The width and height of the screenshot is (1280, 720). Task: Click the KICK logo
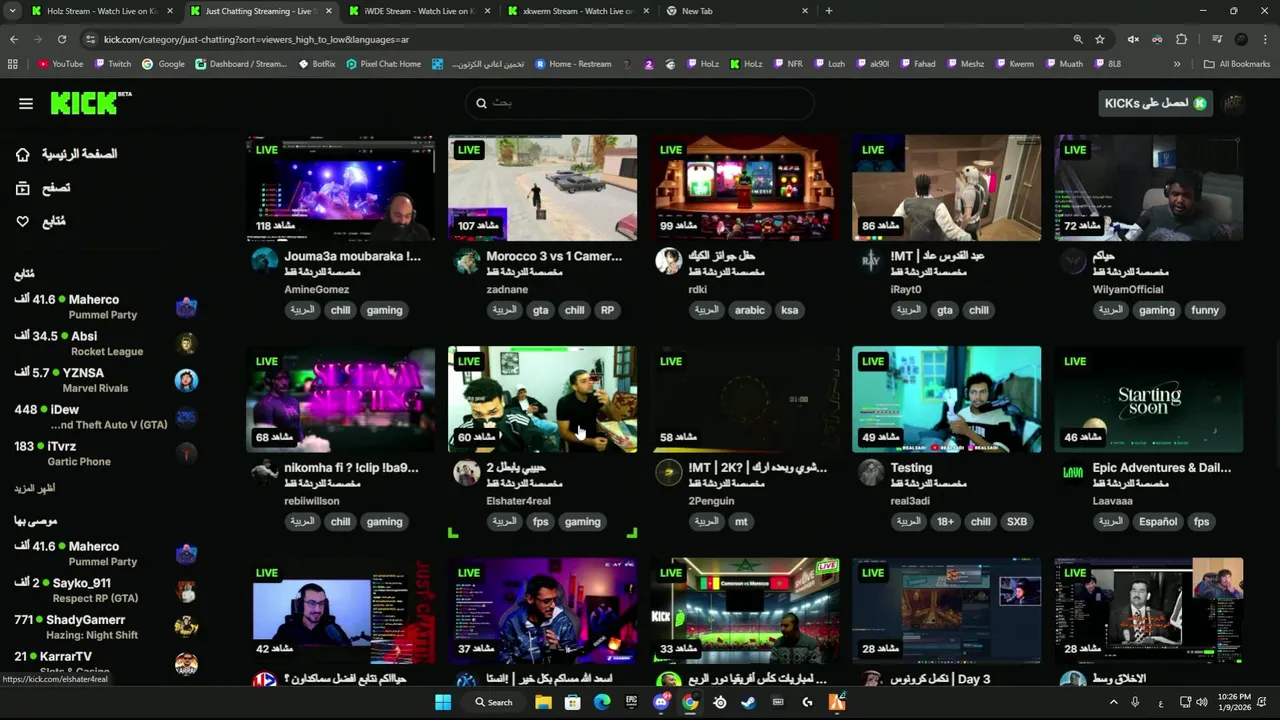tap(90, 103)
